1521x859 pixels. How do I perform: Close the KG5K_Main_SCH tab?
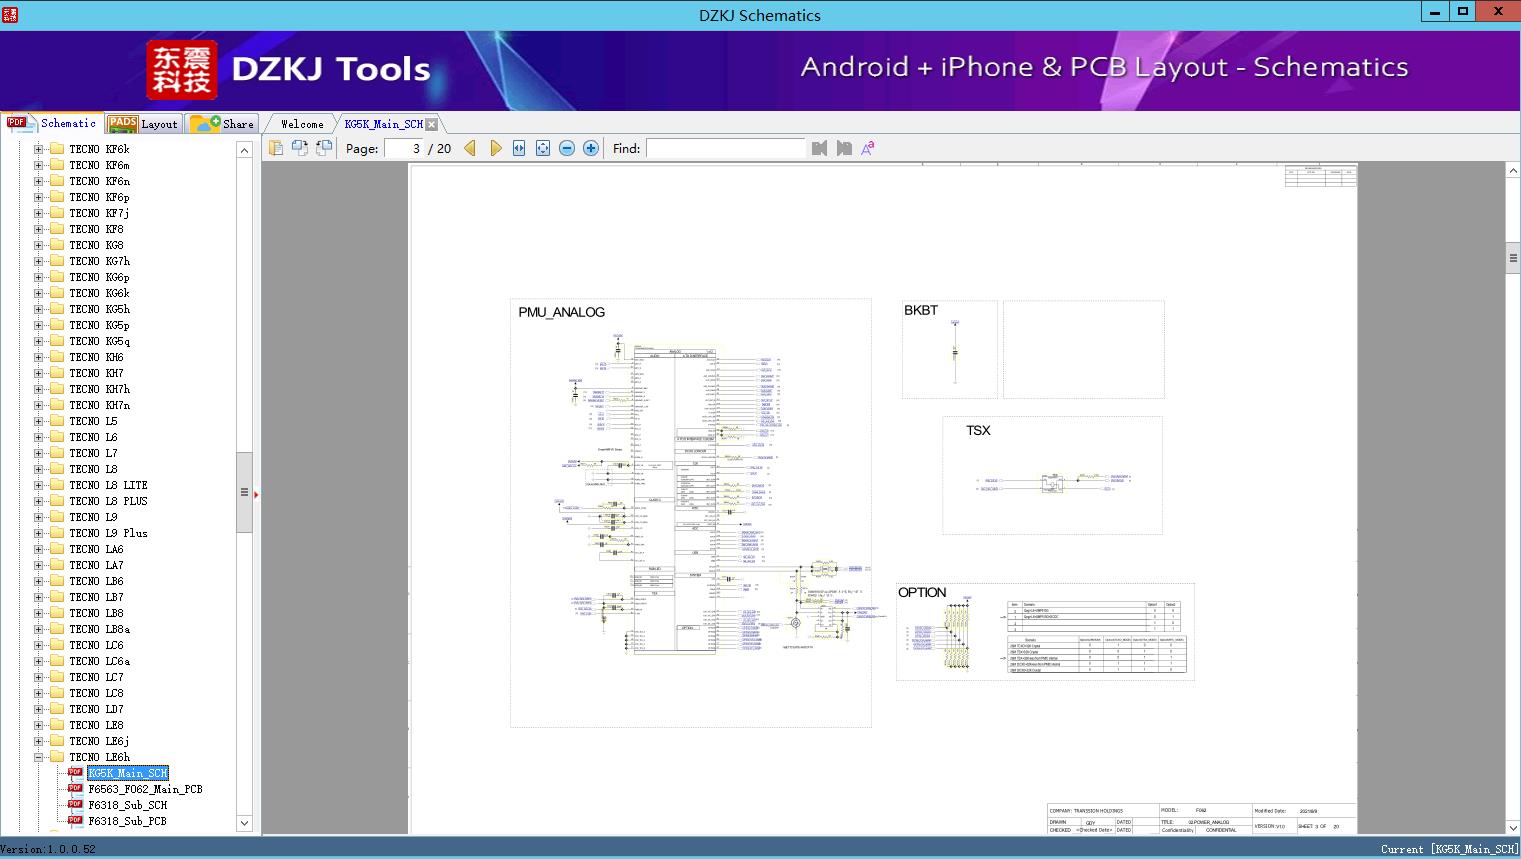click(432, 124)
